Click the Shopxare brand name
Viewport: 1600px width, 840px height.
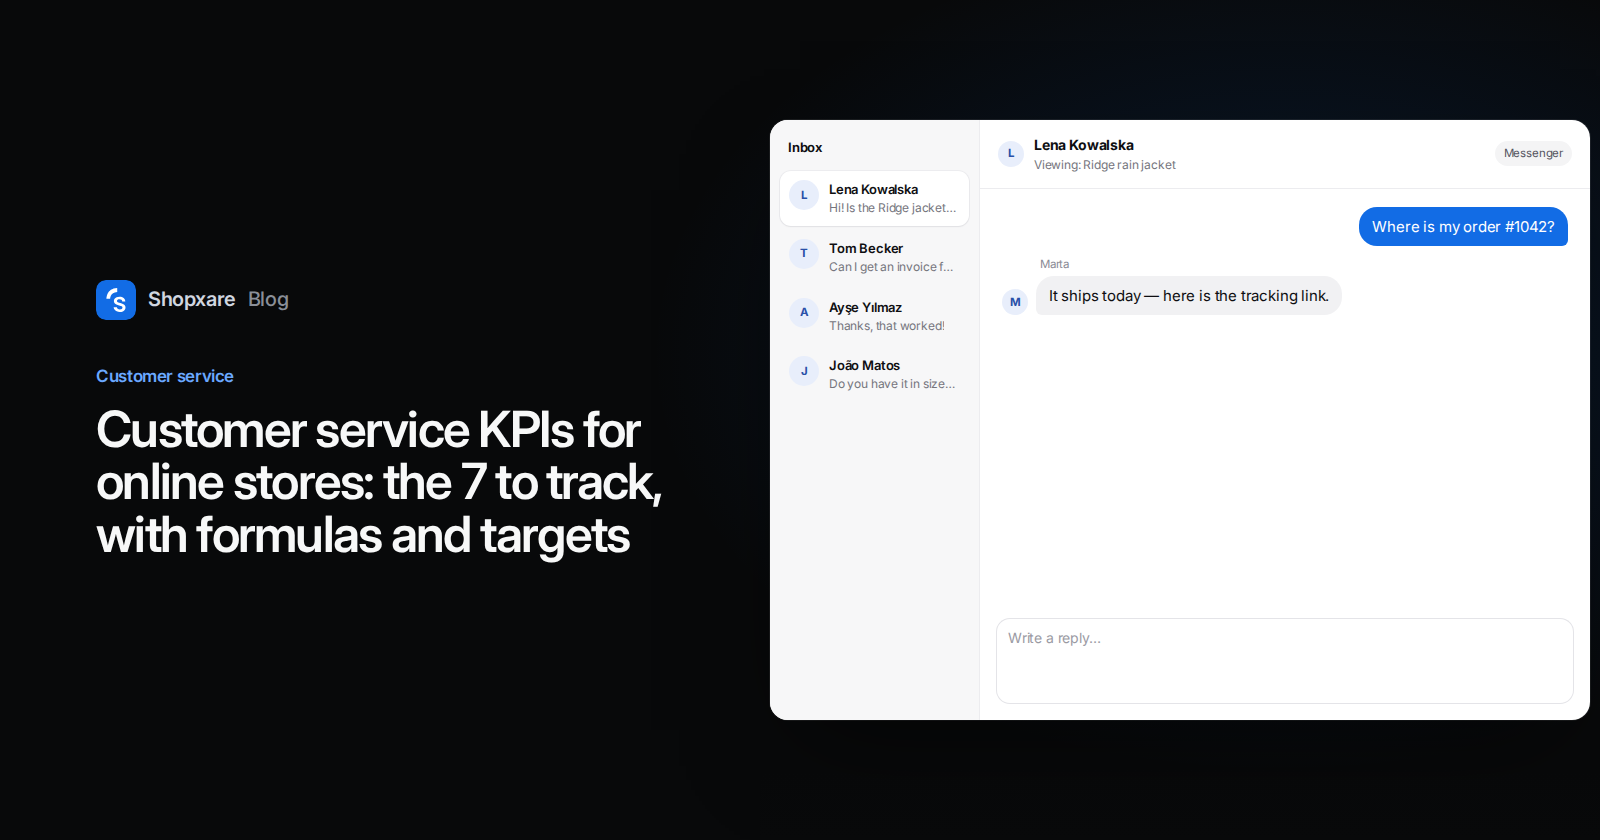191,299
